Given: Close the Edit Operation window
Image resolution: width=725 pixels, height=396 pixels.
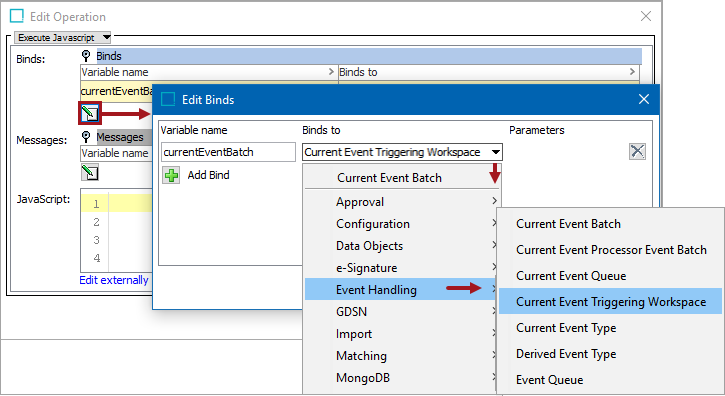Looking at the screenshot, I should coord(646,16).
